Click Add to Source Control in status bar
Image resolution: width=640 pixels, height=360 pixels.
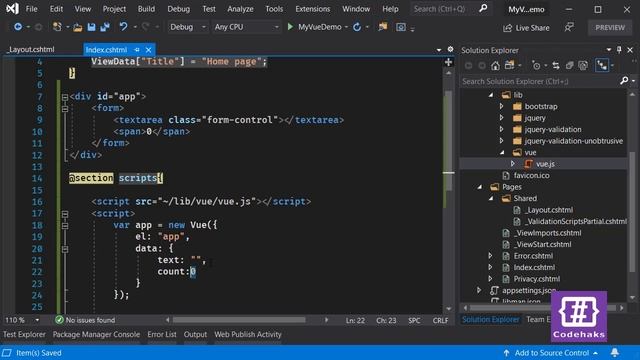coord(551,353)
